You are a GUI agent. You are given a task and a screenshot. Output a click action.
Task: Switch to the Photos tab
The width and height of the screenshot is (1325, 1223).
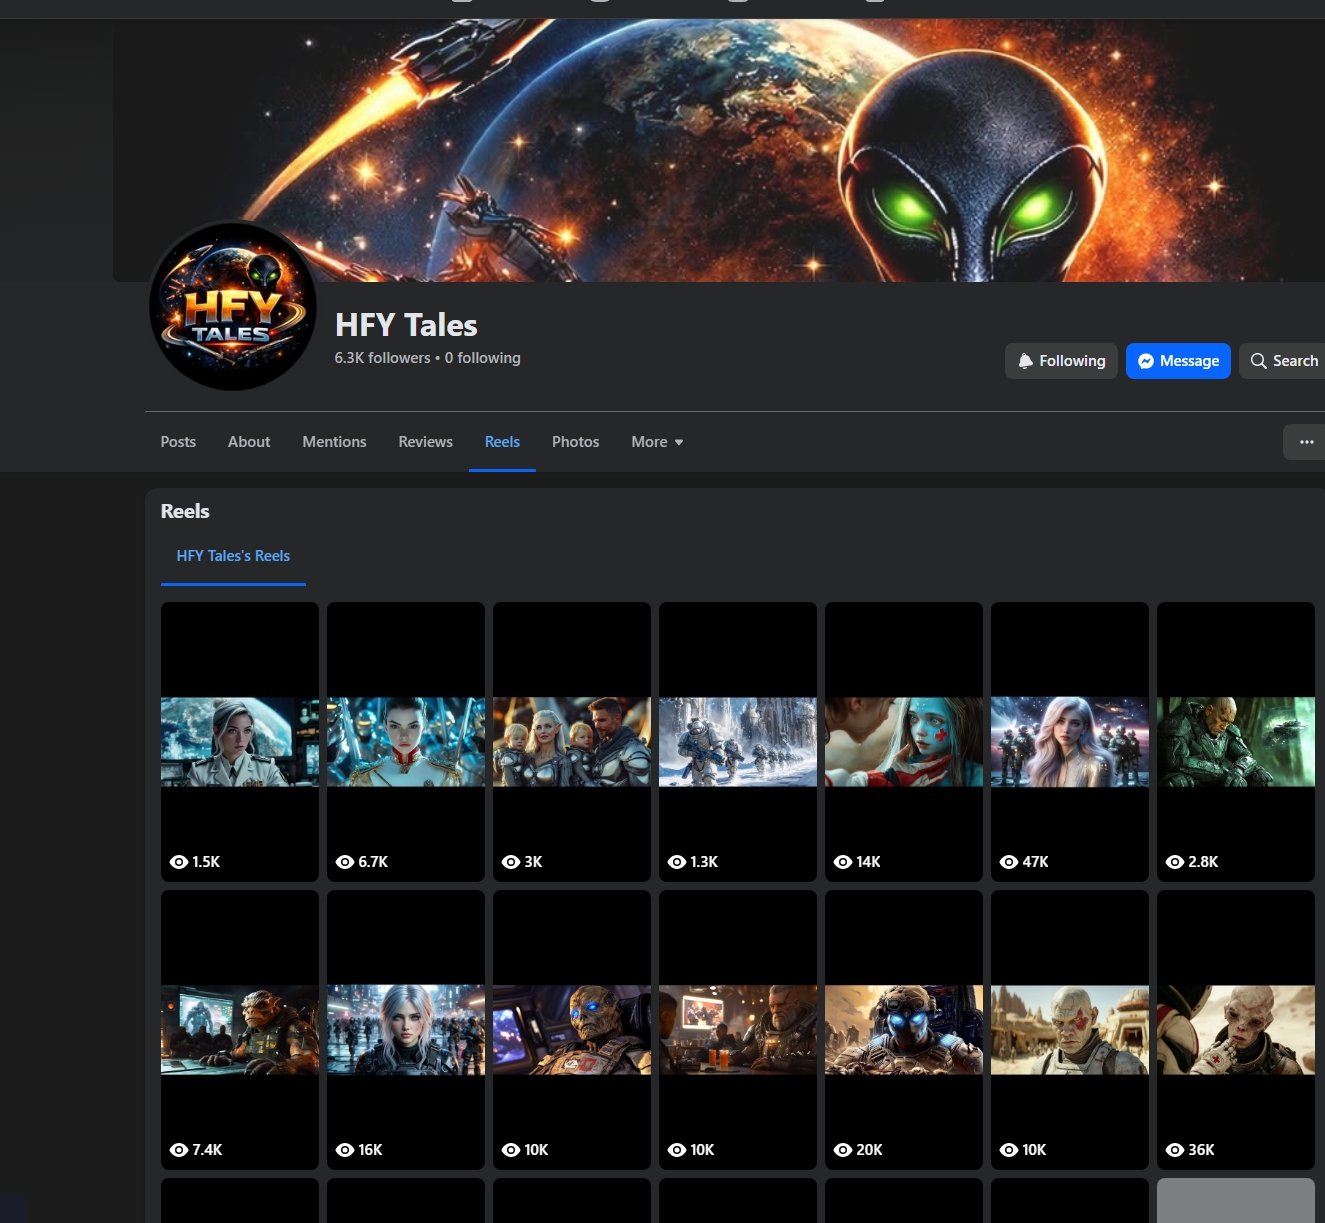coord(575,442)
